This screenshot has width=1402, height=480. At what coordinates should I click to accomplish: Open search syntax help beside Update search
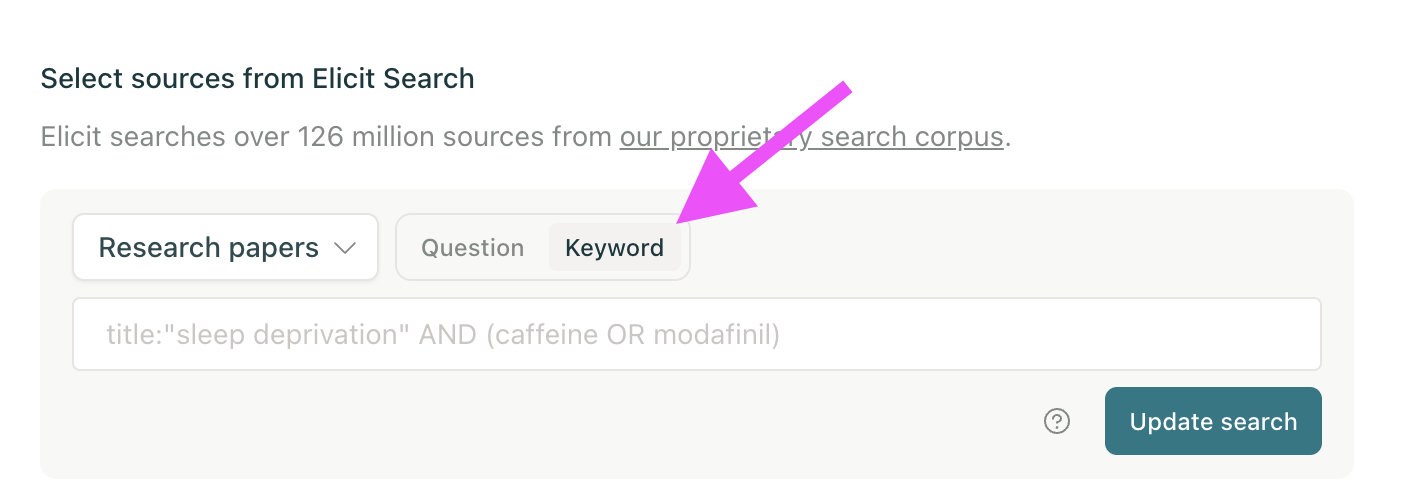click(x=1056, y=422)
